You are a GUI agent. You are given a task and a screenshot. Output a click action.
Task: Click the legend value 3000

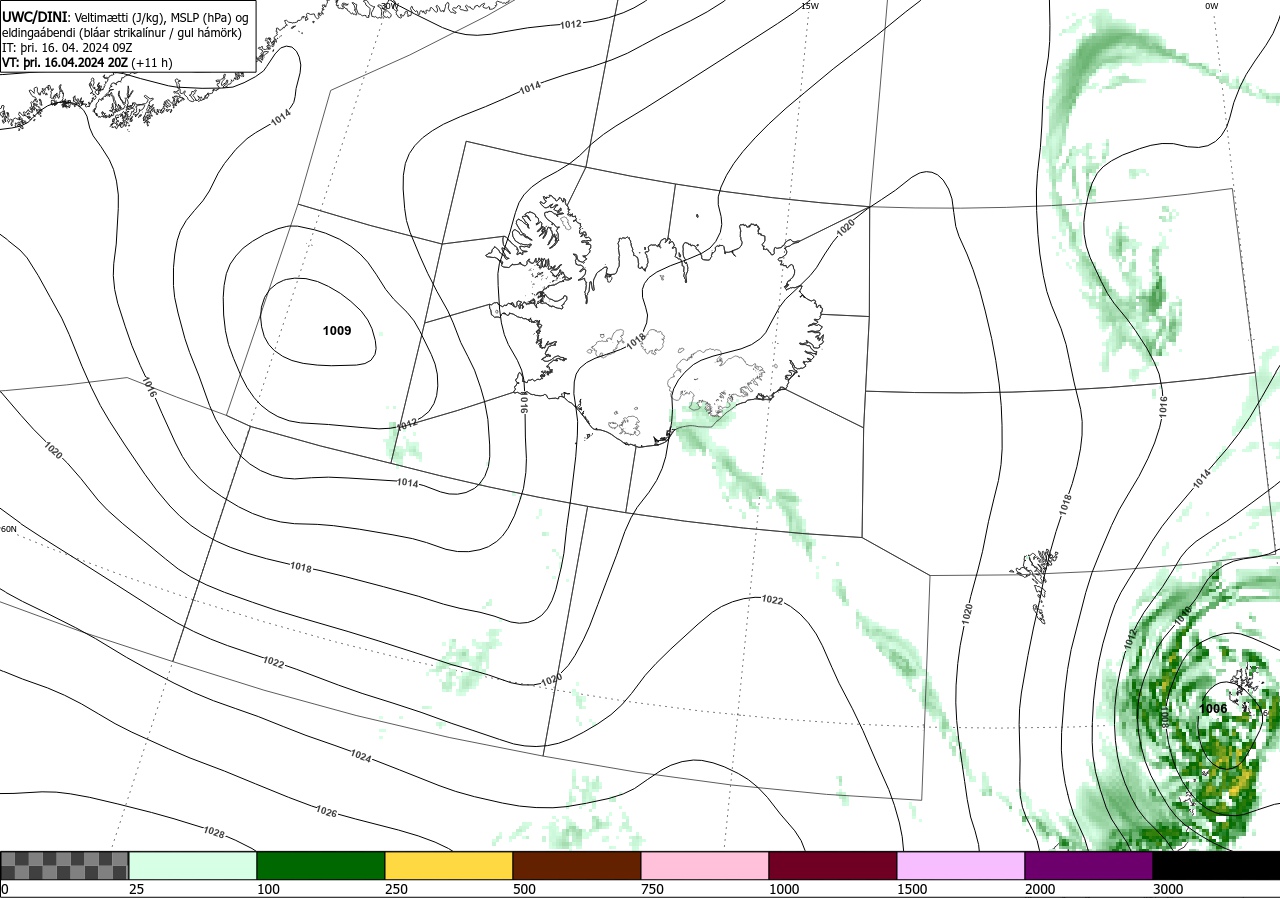coord(1167,889)
